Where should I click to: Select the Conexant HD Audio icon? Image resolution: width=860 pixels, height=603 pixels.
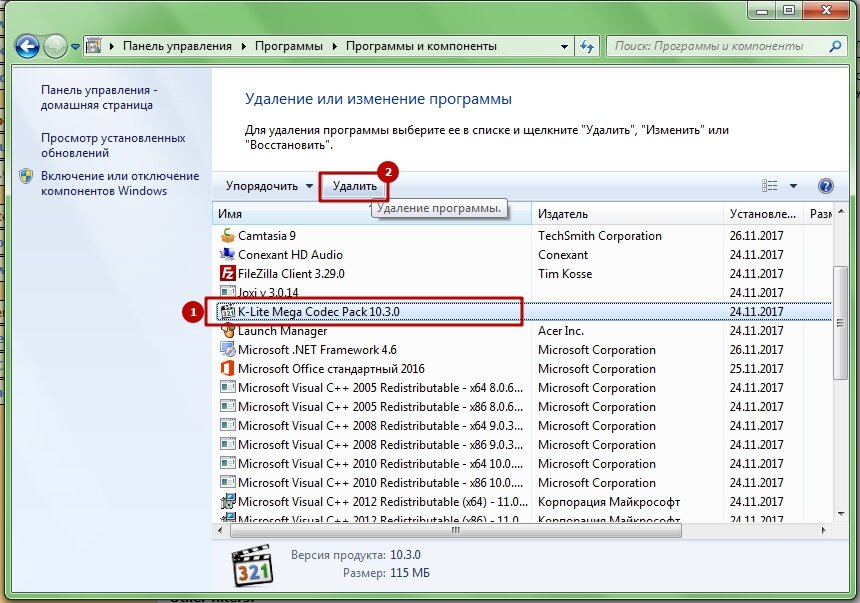pyautogui.click(x=228, y=254)
